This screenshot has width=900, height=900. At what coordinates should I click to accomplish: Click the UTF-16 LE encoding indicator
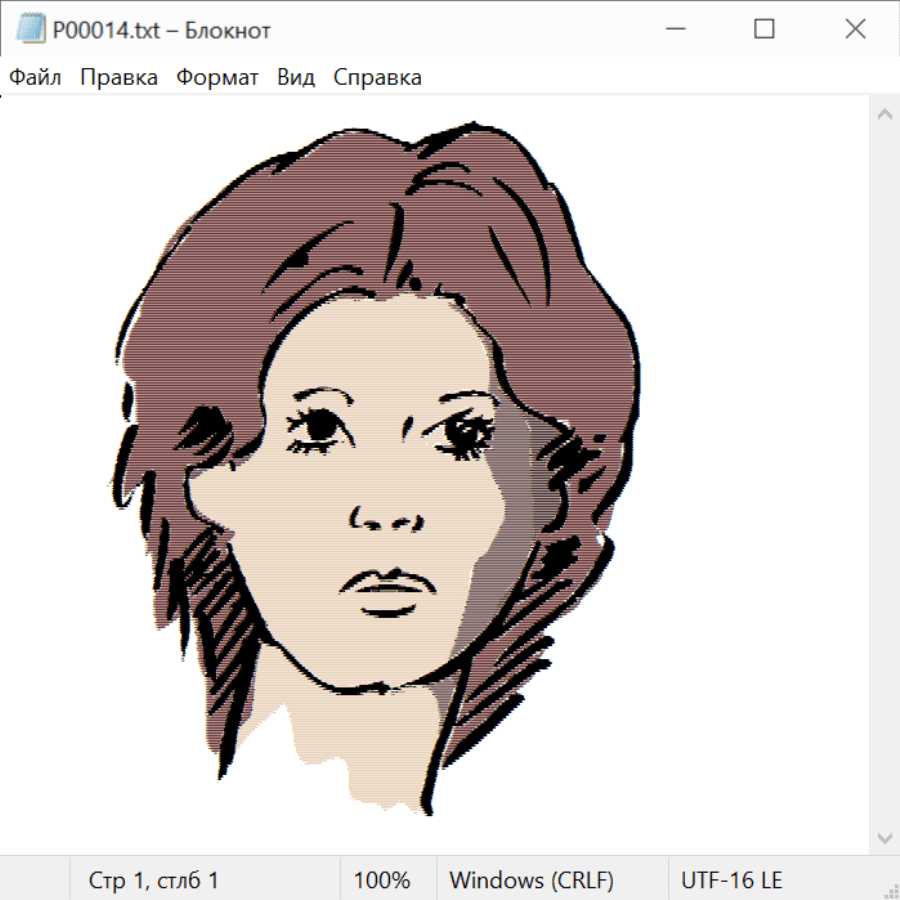(731, 880)
